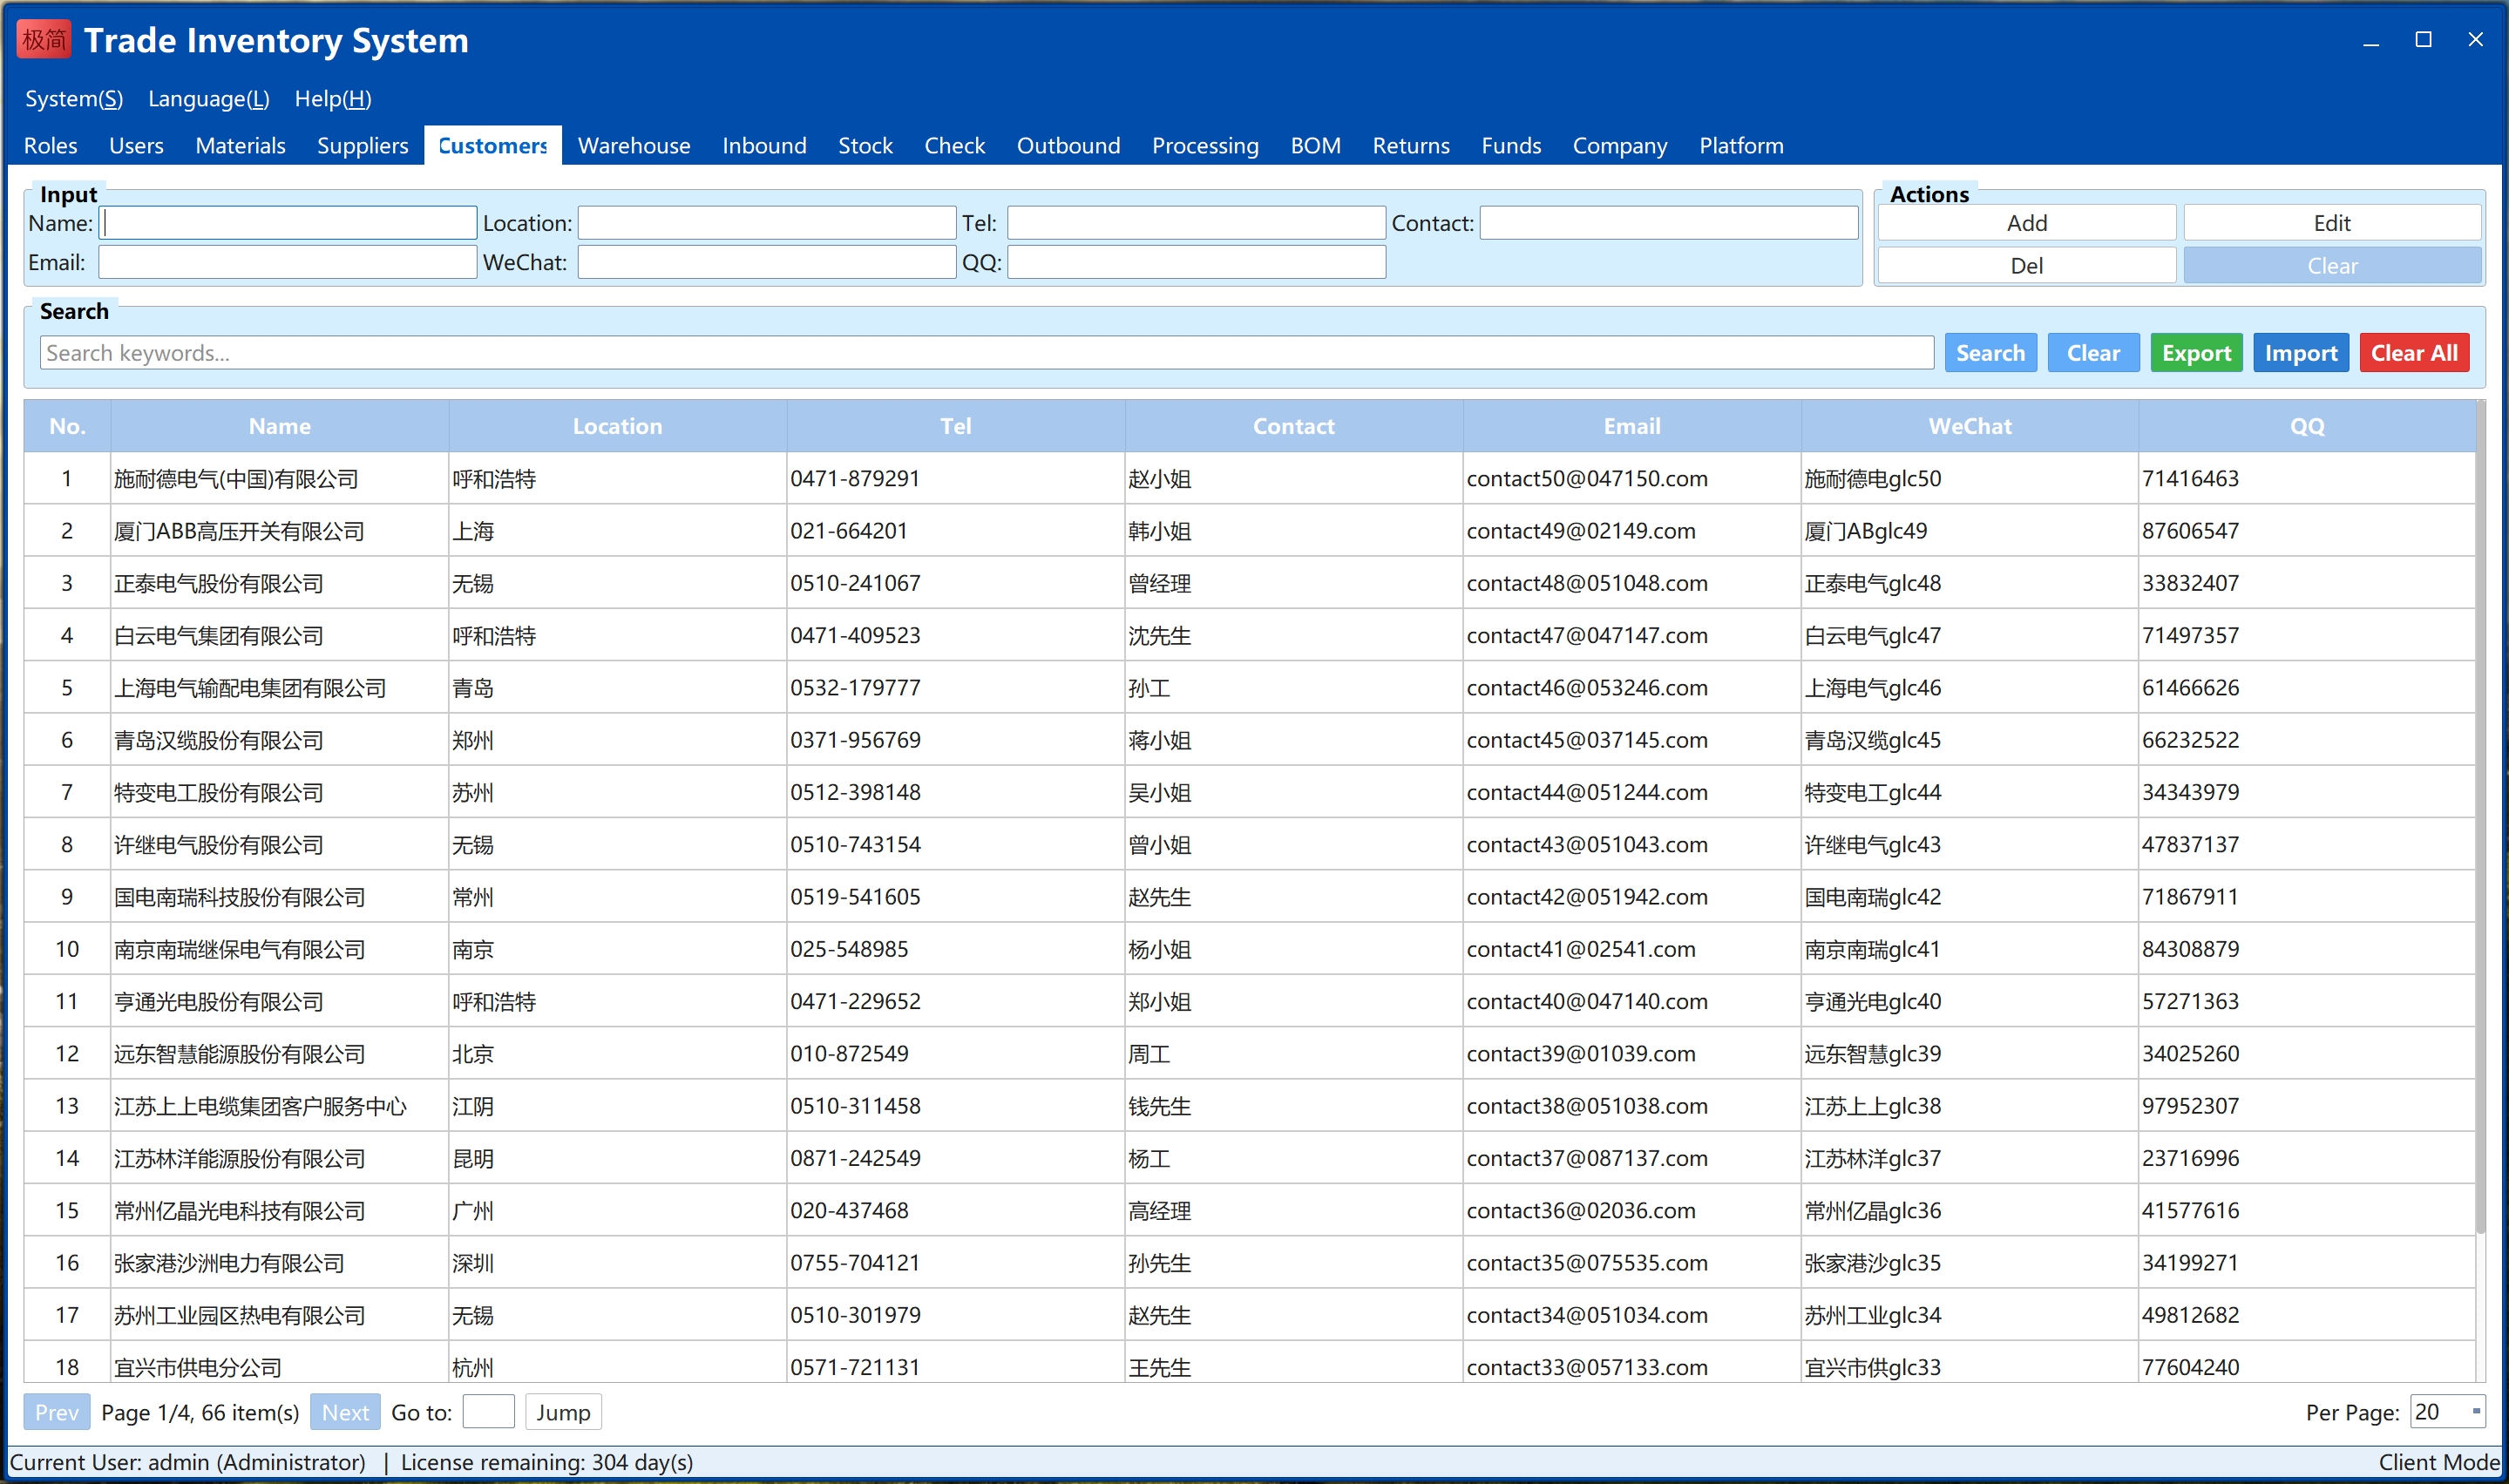Click the search keywords box
The image size is (2509, 1484).
tap(987, 353)
